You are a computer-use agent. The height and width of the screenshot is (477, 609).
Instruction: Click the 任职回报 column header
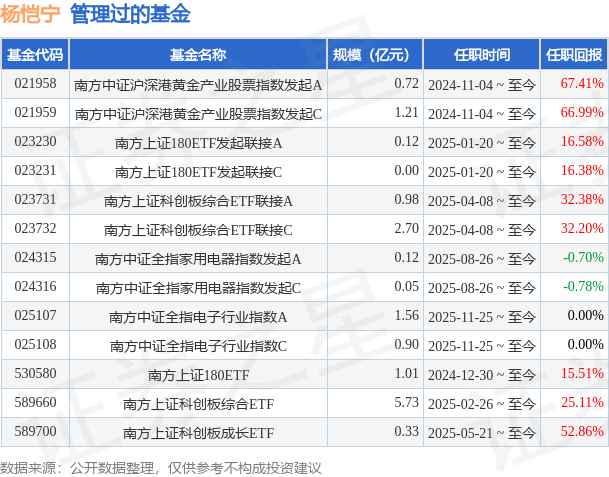click(x=574, y=55)
